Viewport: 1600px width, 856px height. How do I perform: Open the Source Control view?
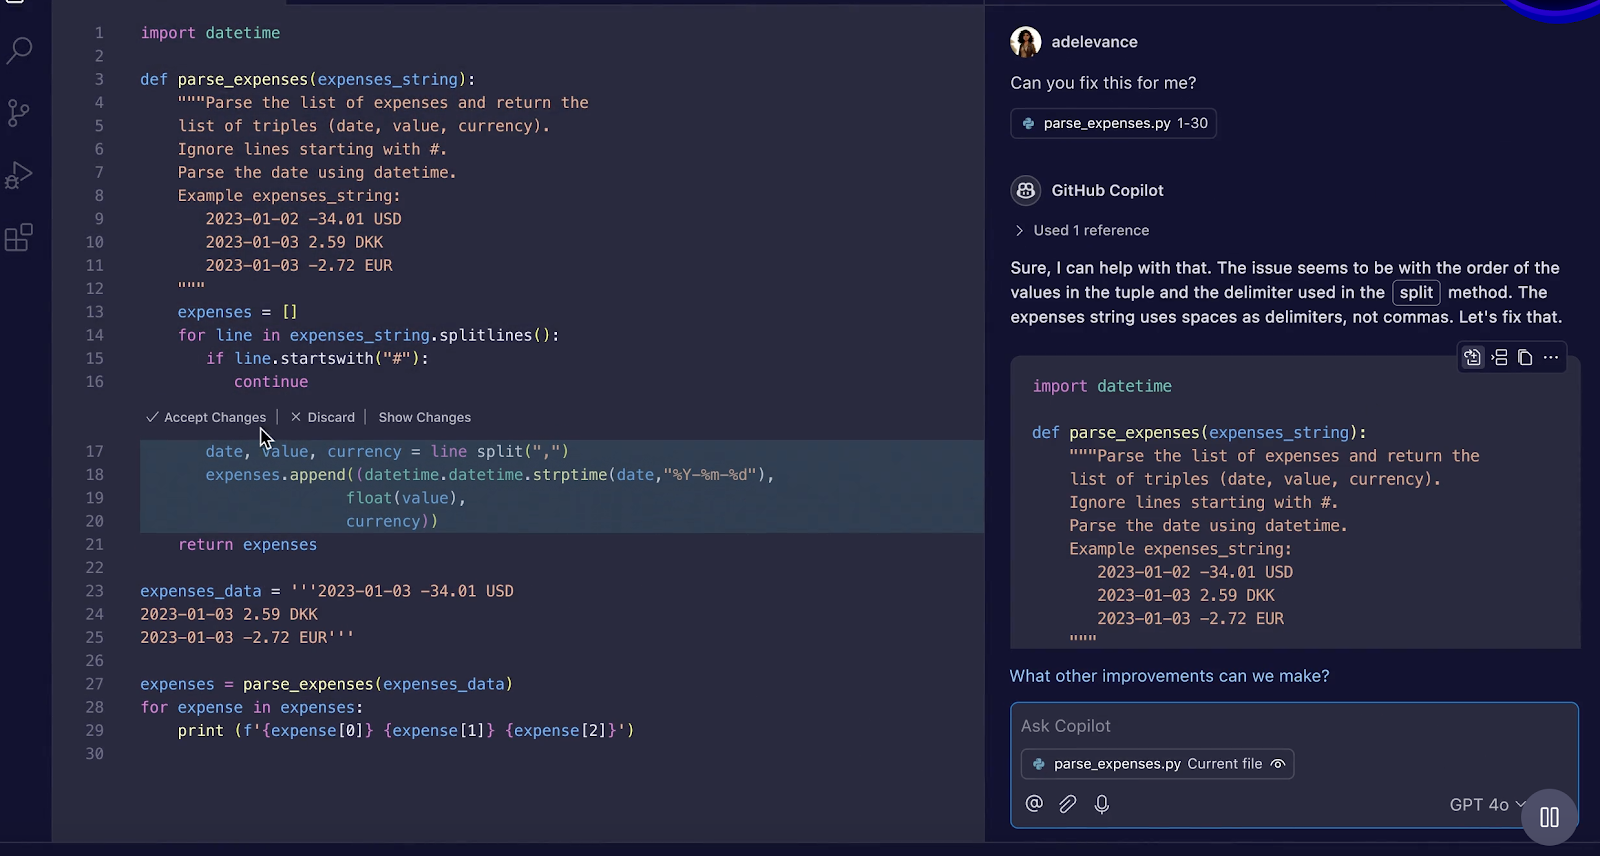[x=19, y=112]
